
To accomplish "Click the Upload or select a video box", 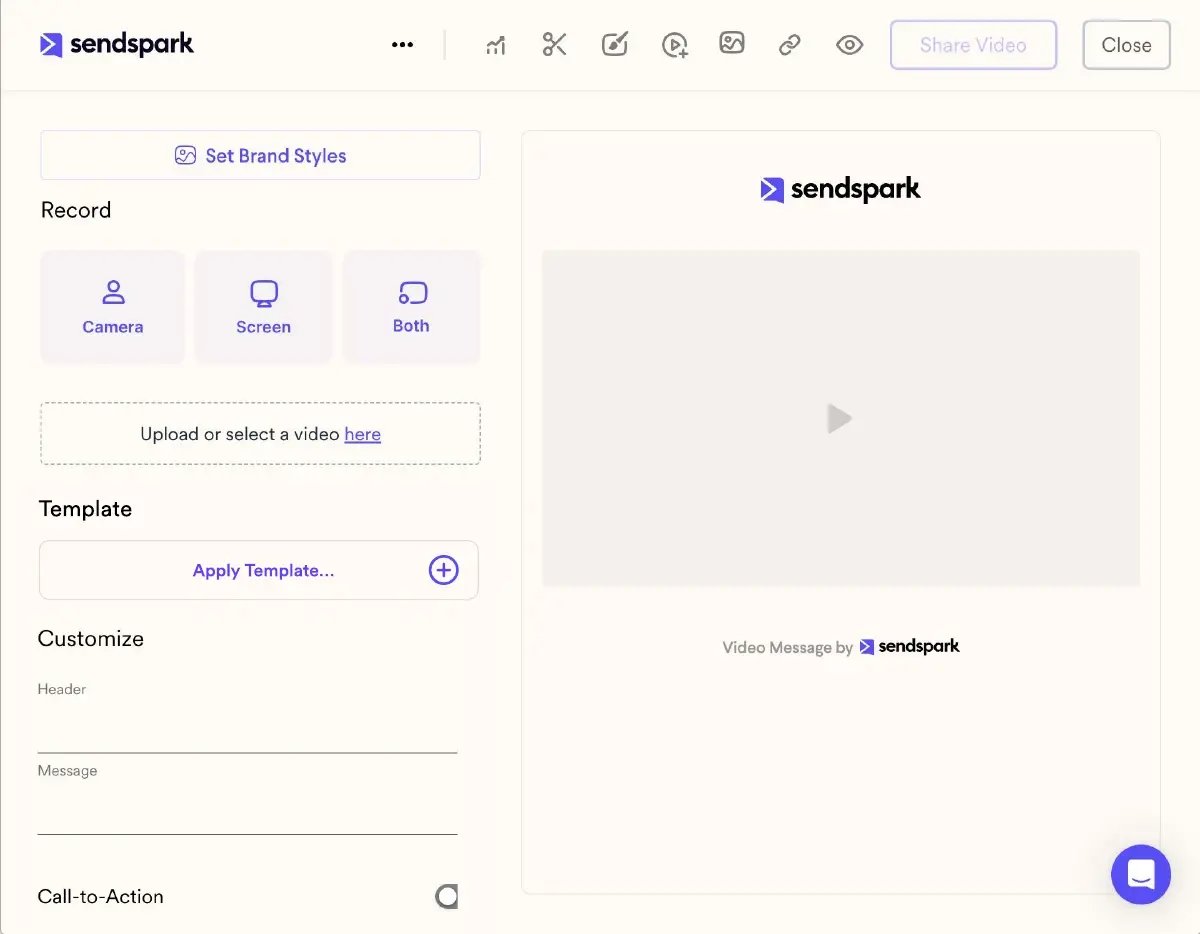I will [x=260, y=434].
